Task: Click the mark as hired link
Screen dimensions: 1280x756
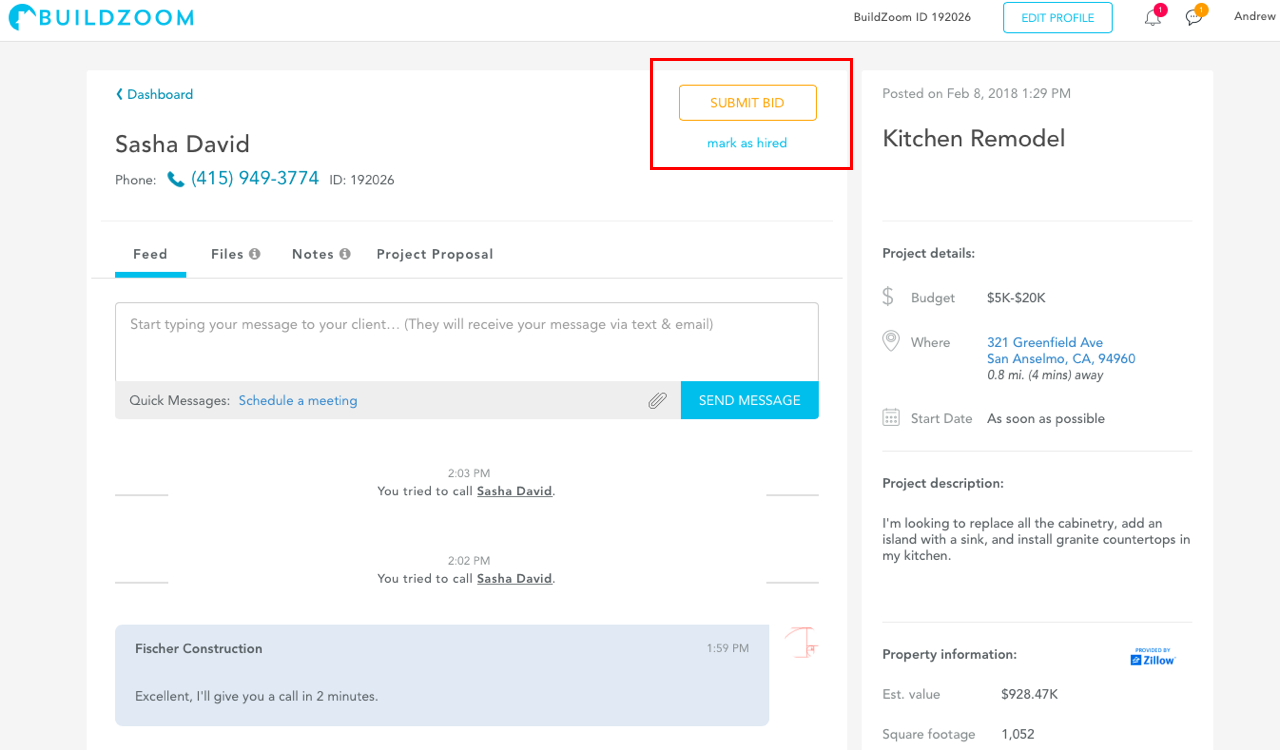Action: 747,143
